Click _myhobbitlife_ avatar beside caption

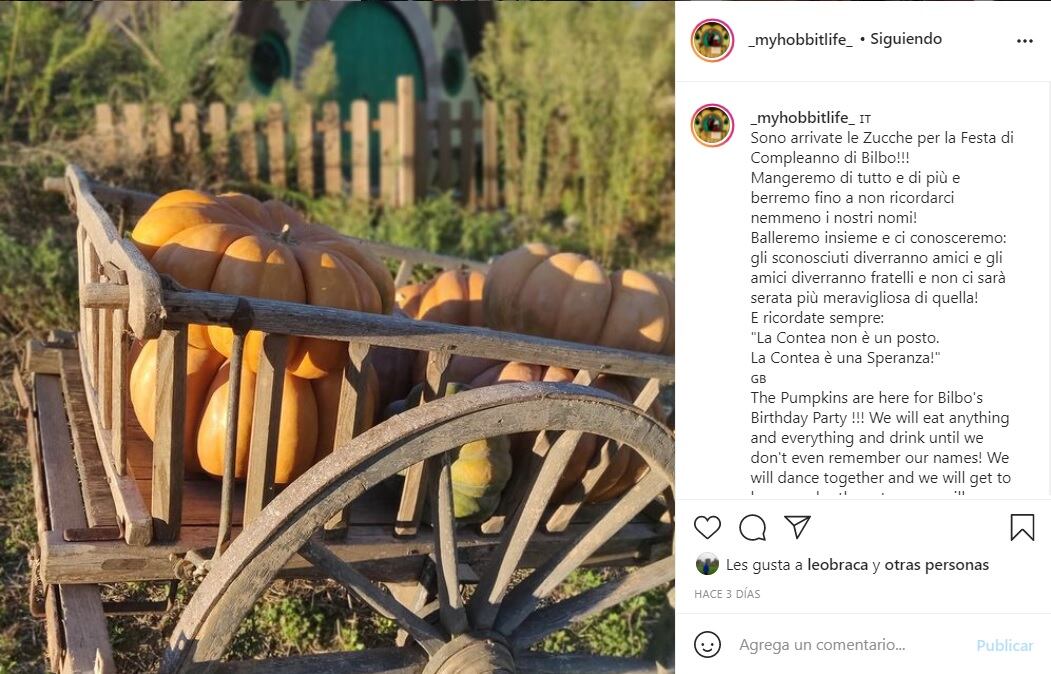pyautogui.click(x=713, y=125)
